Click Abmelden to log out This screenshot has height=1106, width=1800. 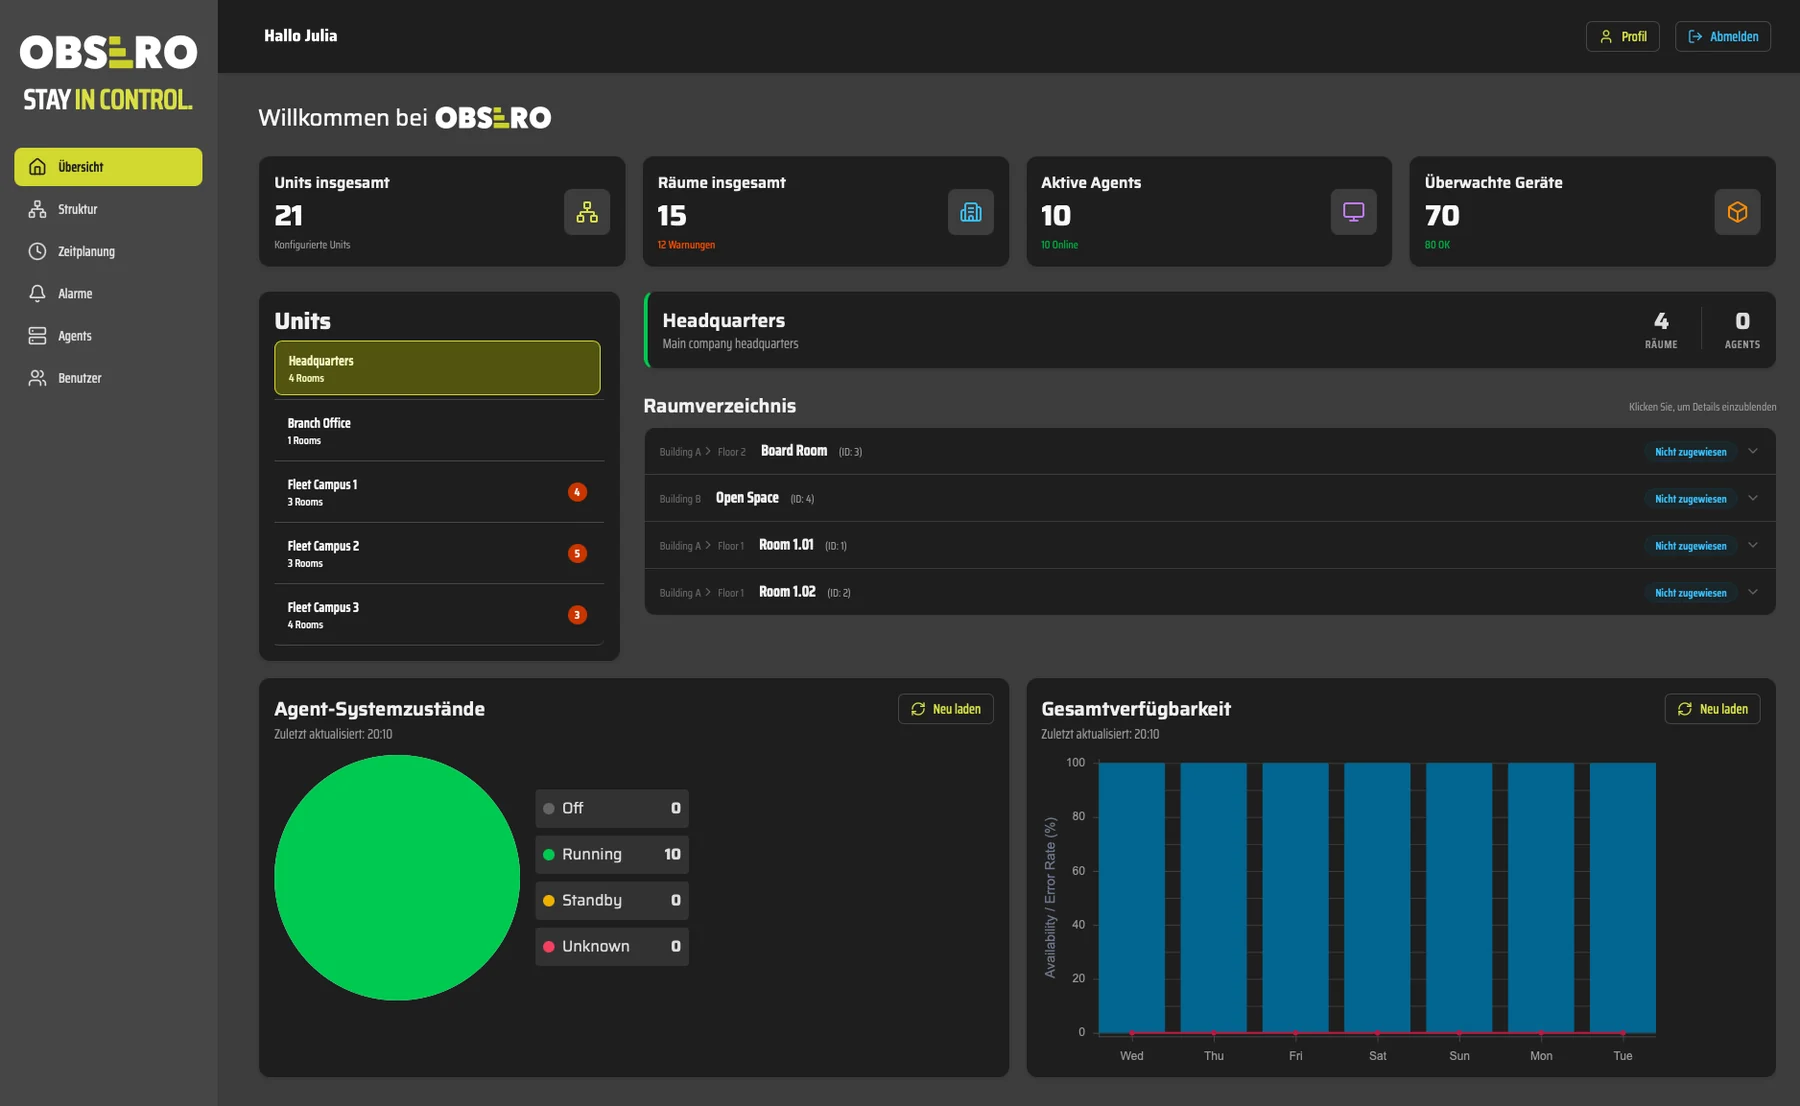coord(1723,36)
